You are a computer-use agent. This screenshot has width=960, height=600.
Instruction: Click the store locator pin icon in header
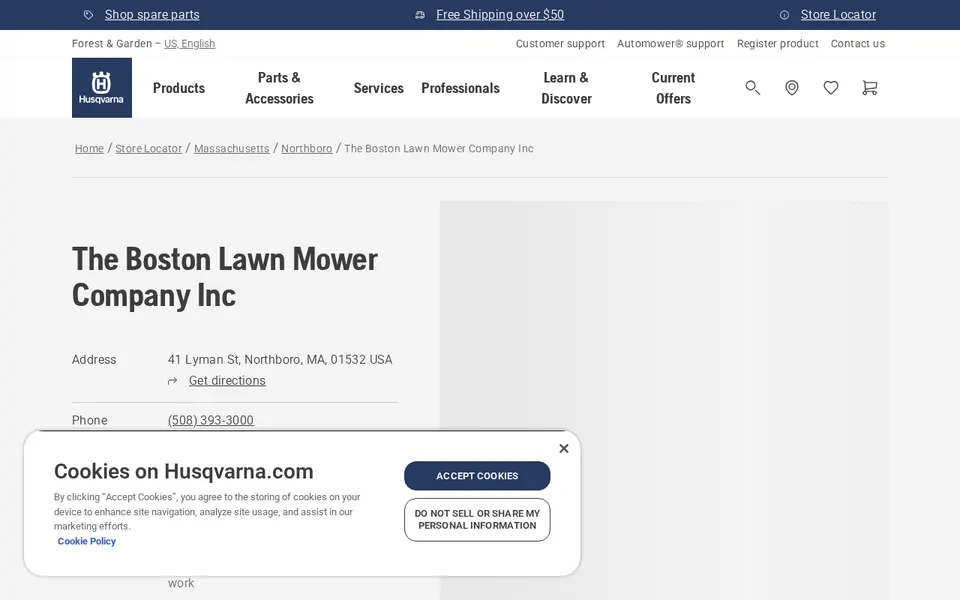(792, 88)
